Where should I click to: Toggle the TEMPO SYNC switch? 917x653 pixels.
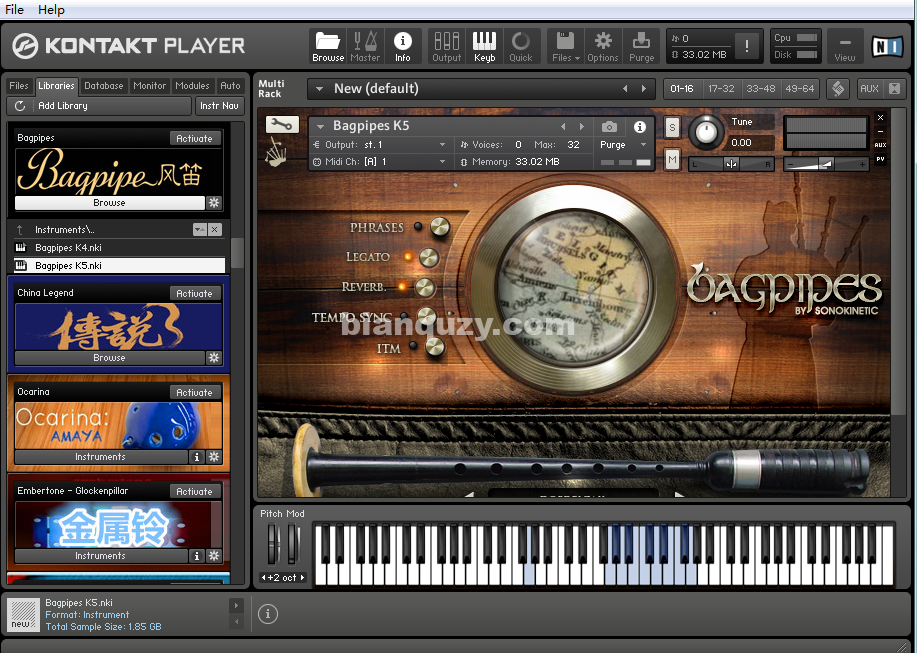(427, 316)
